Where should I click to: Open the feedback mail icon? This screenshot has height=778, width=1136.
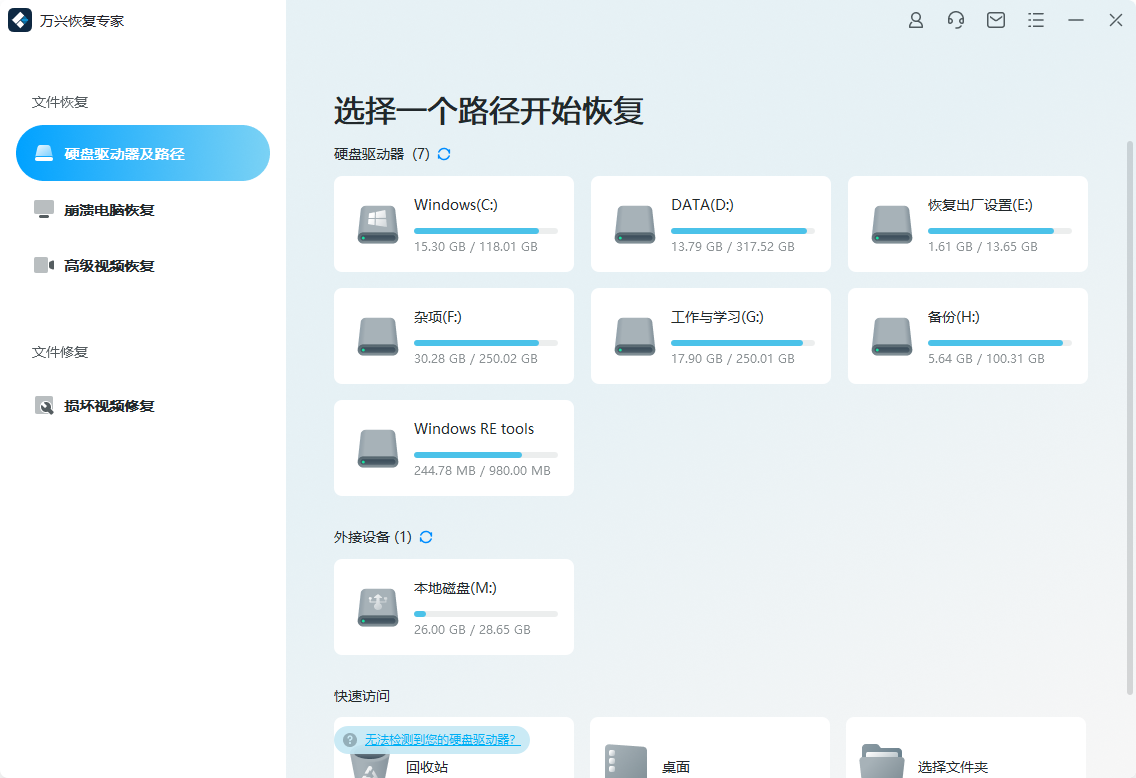[x=995, y=19]
